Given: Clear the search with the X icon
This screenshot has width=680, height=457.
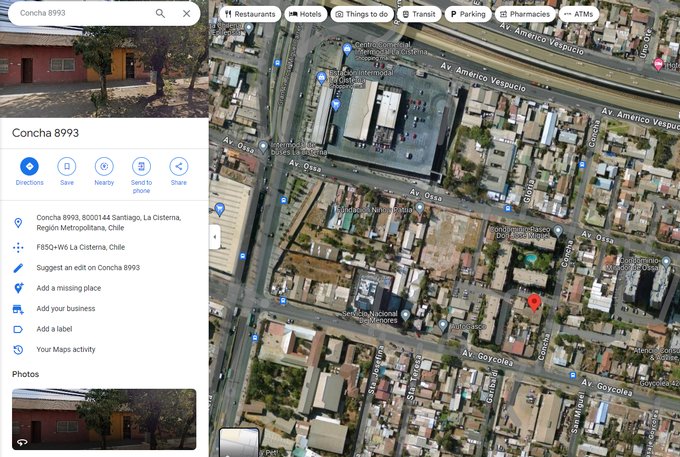Looking at the screenshot, I should [186, 14].
